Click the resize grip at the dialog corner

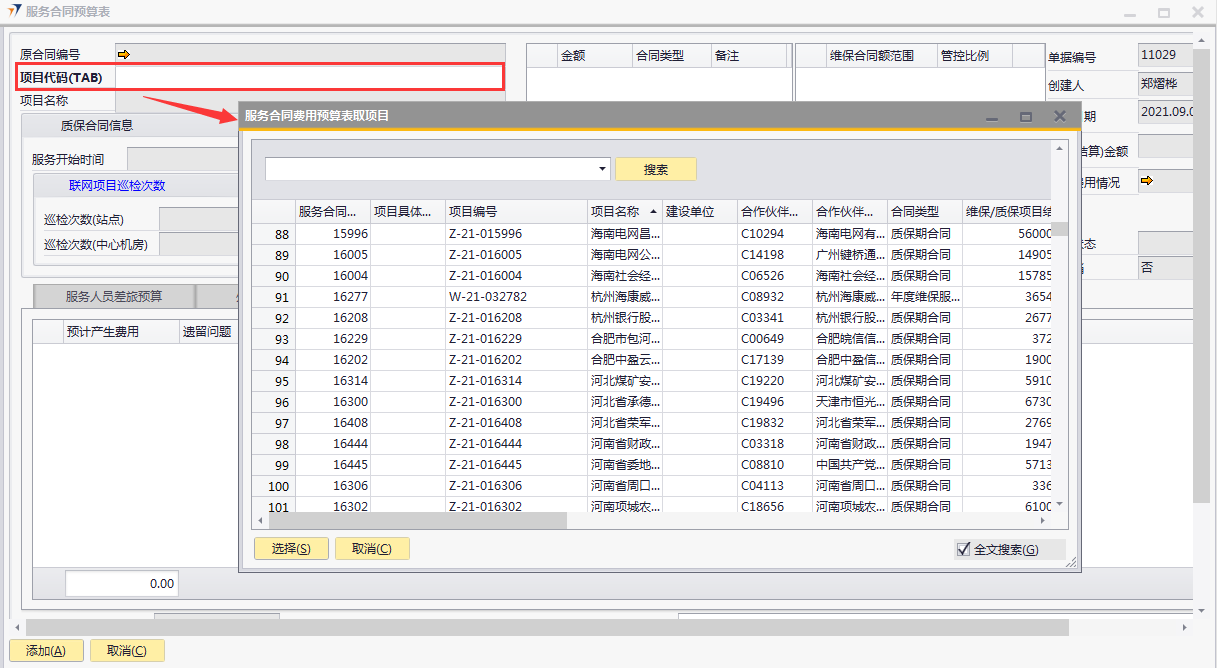click(1071, 564)
